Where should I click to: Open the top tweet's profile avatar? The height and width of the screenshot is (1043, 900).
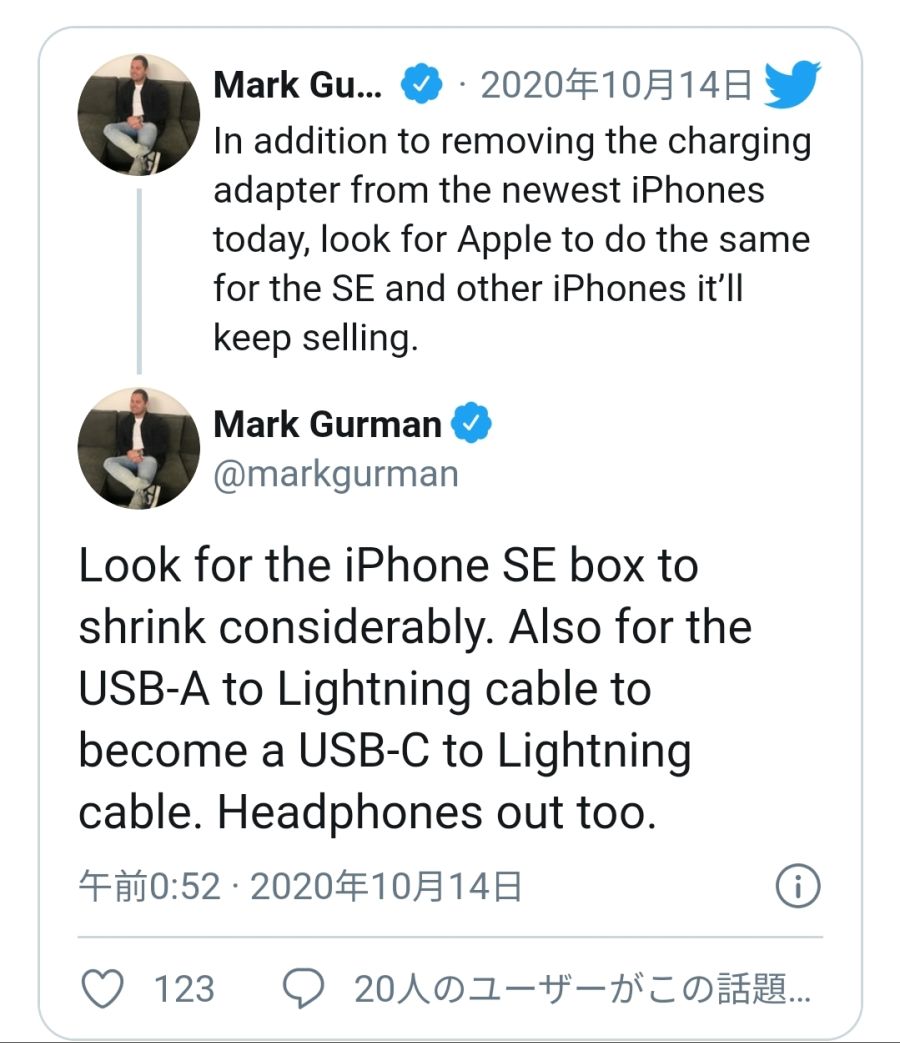138,114
